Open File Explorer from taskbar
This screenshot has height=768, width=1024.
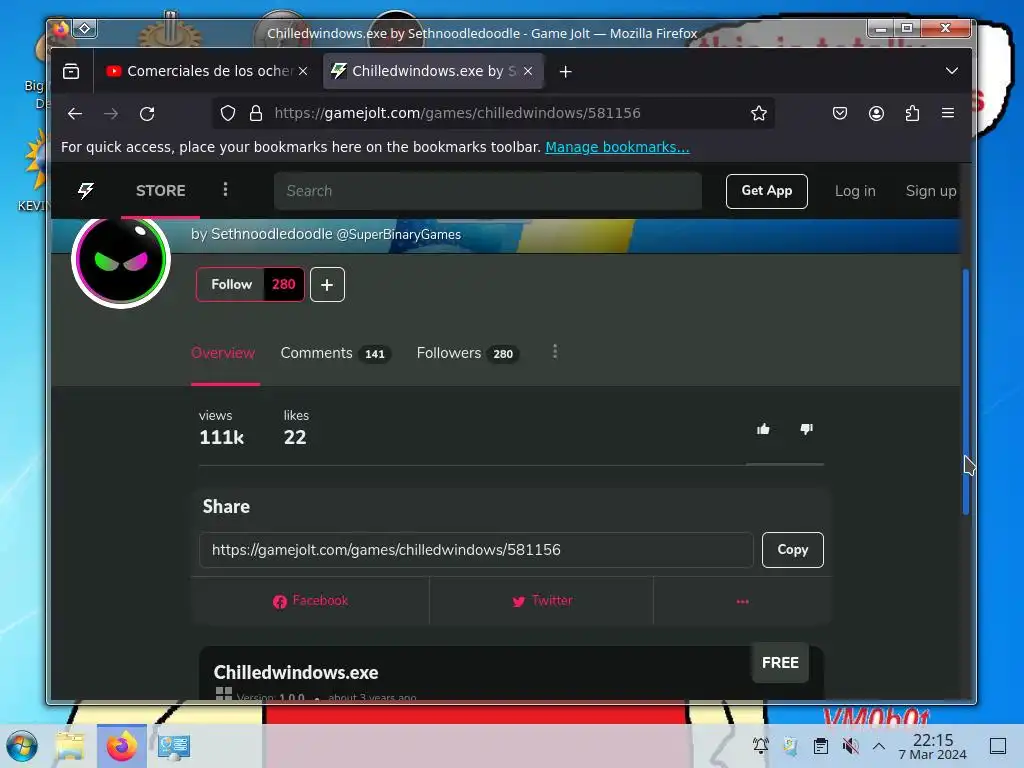point(70,746)
